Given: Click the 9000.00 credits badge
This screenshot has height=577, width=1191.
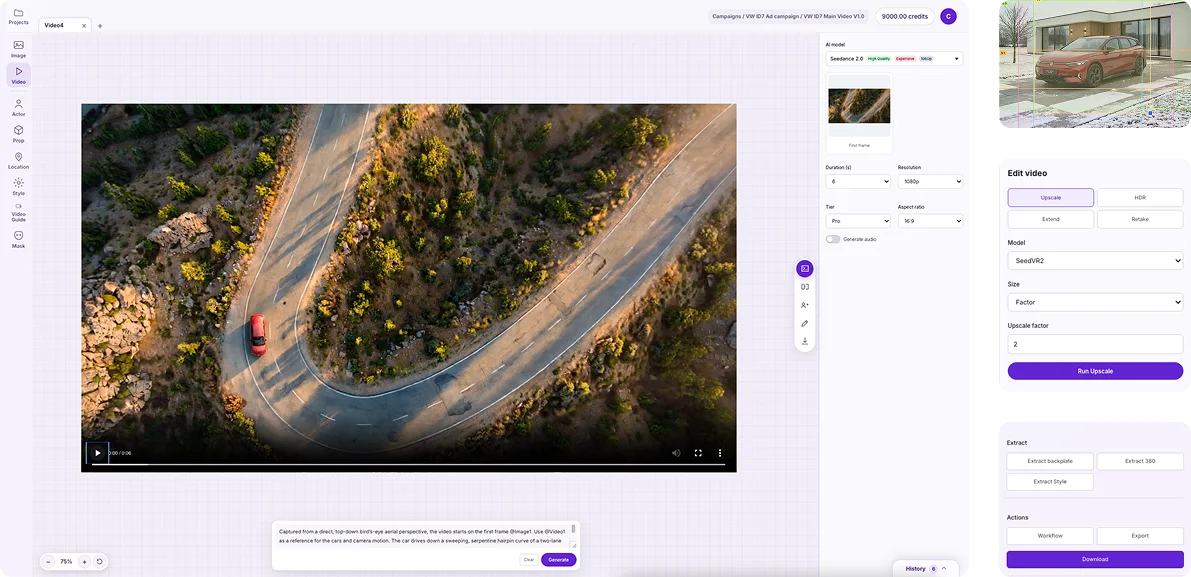Looking at the screenshot, I should tap(905, 17).
